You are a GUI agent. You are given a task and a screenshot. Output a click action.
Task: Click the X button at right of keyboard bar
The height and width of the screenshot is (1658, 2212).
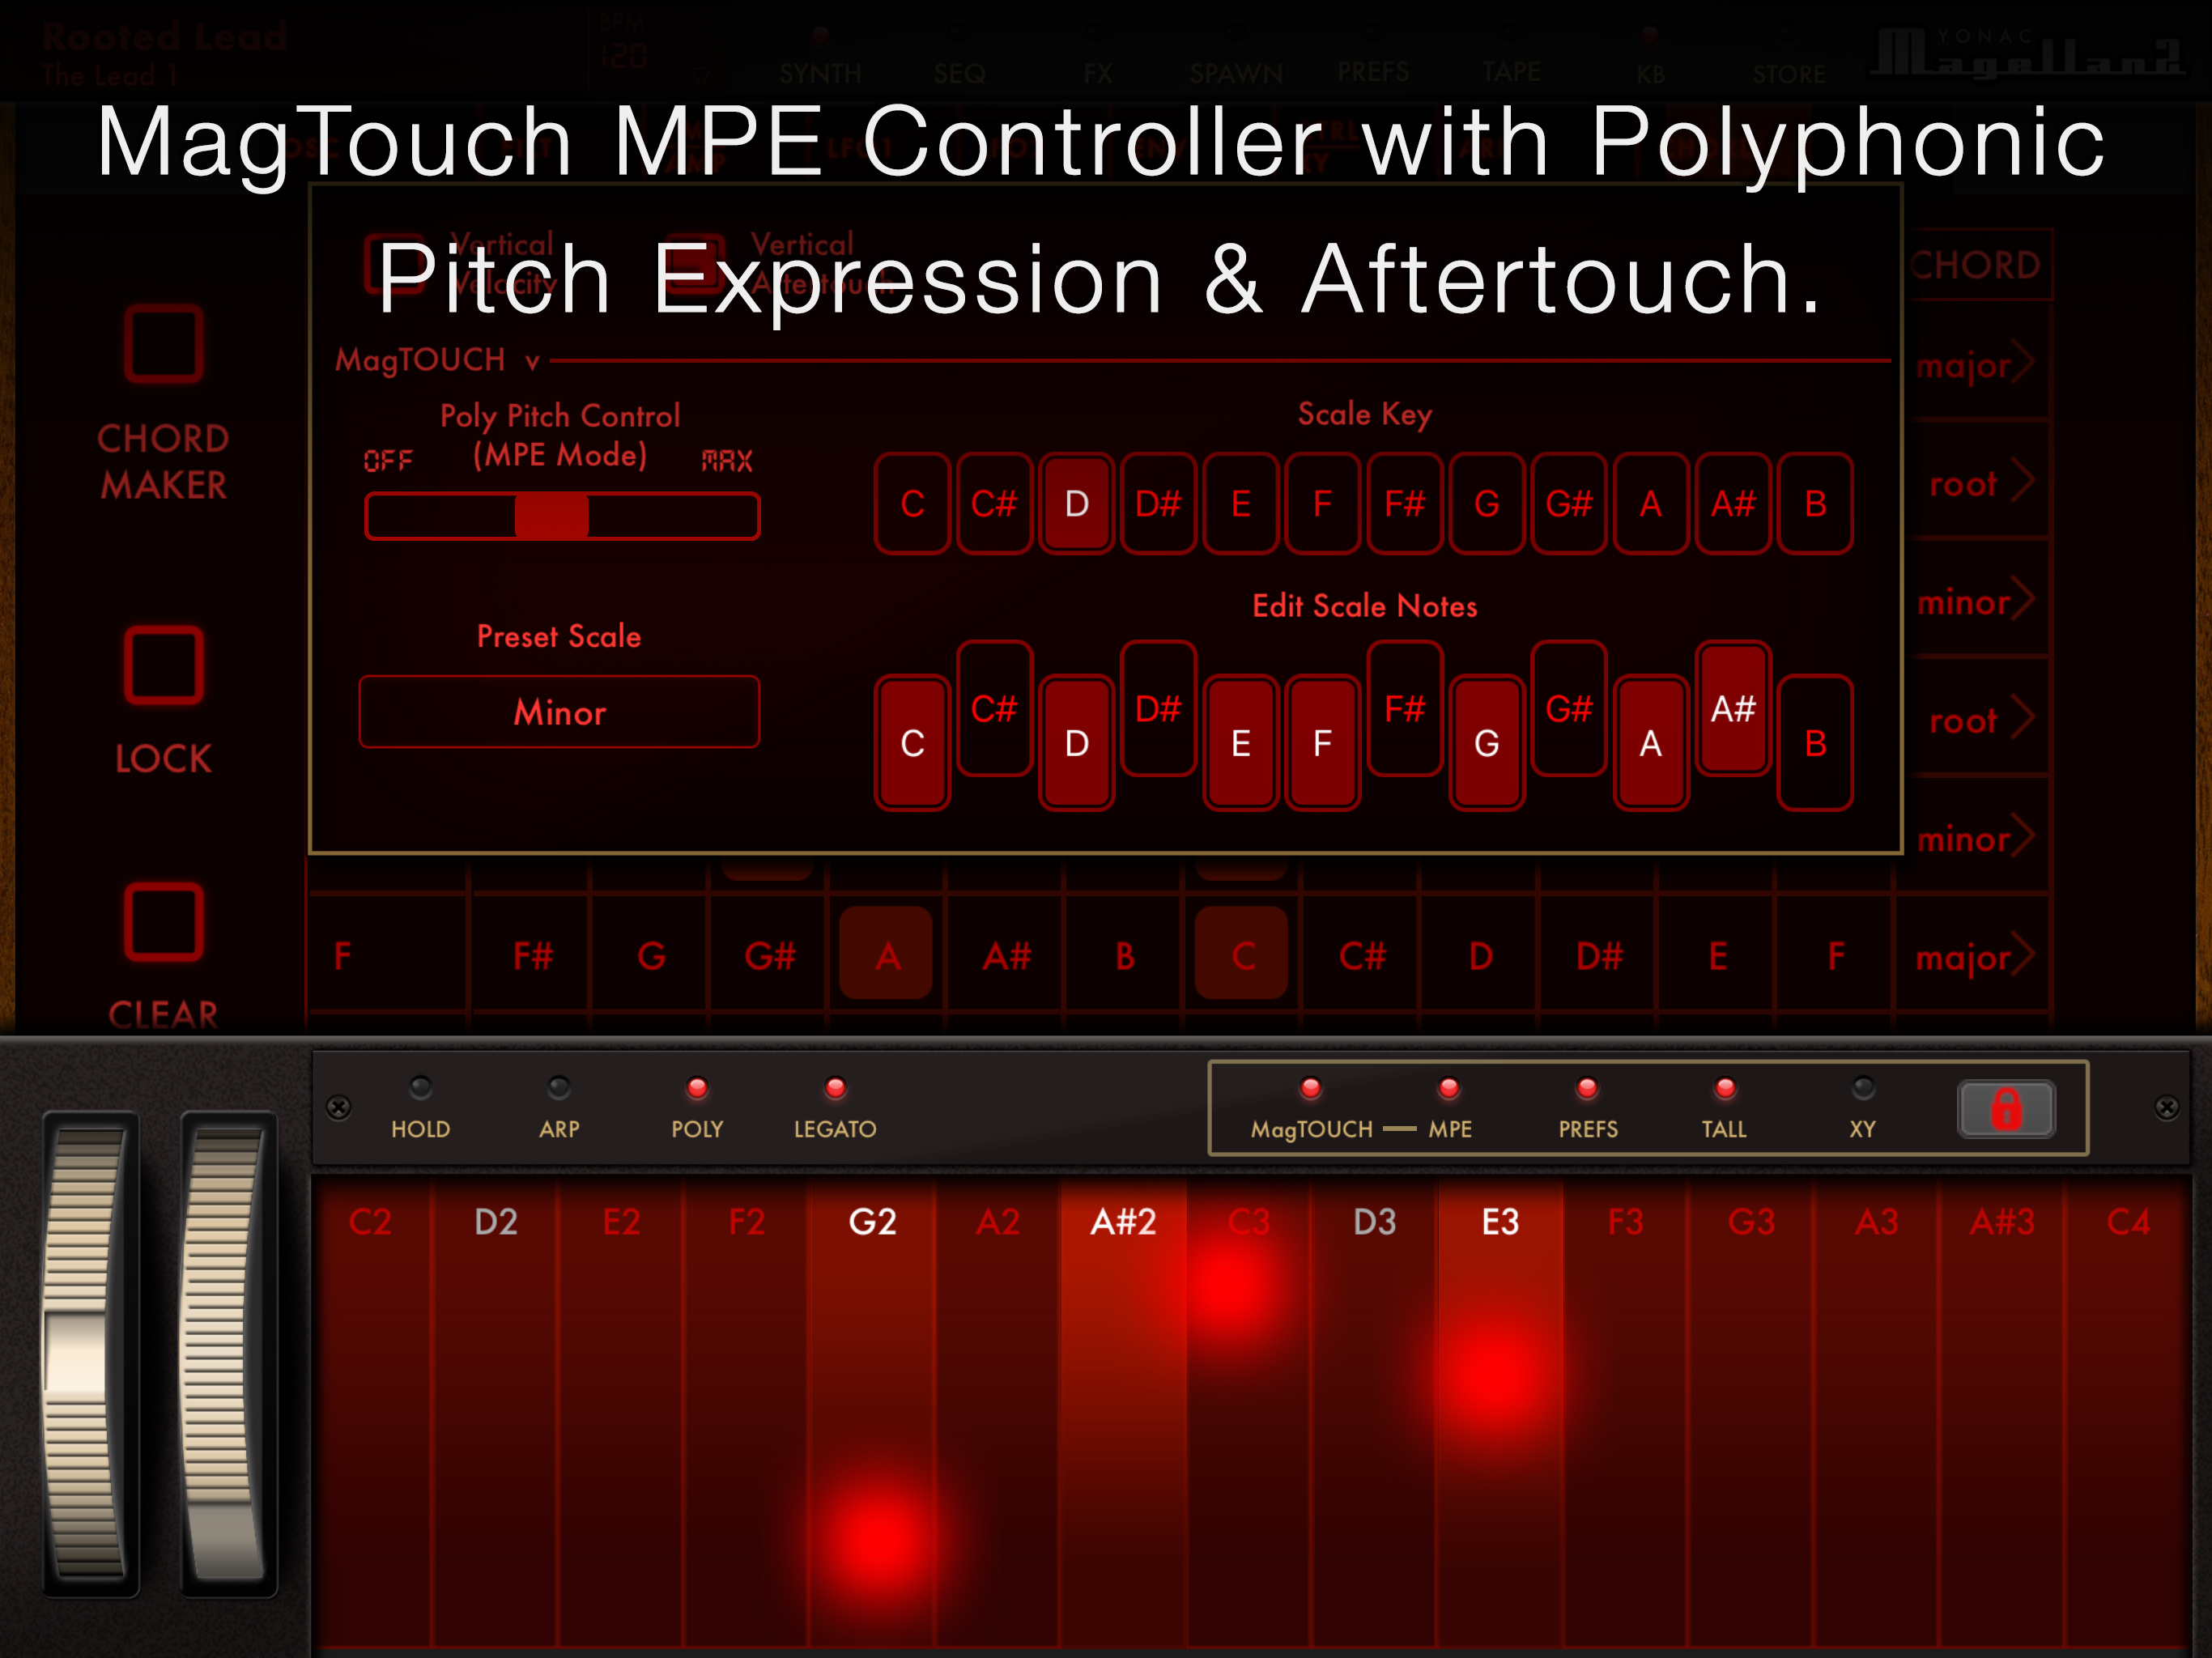(2166, 1107)
